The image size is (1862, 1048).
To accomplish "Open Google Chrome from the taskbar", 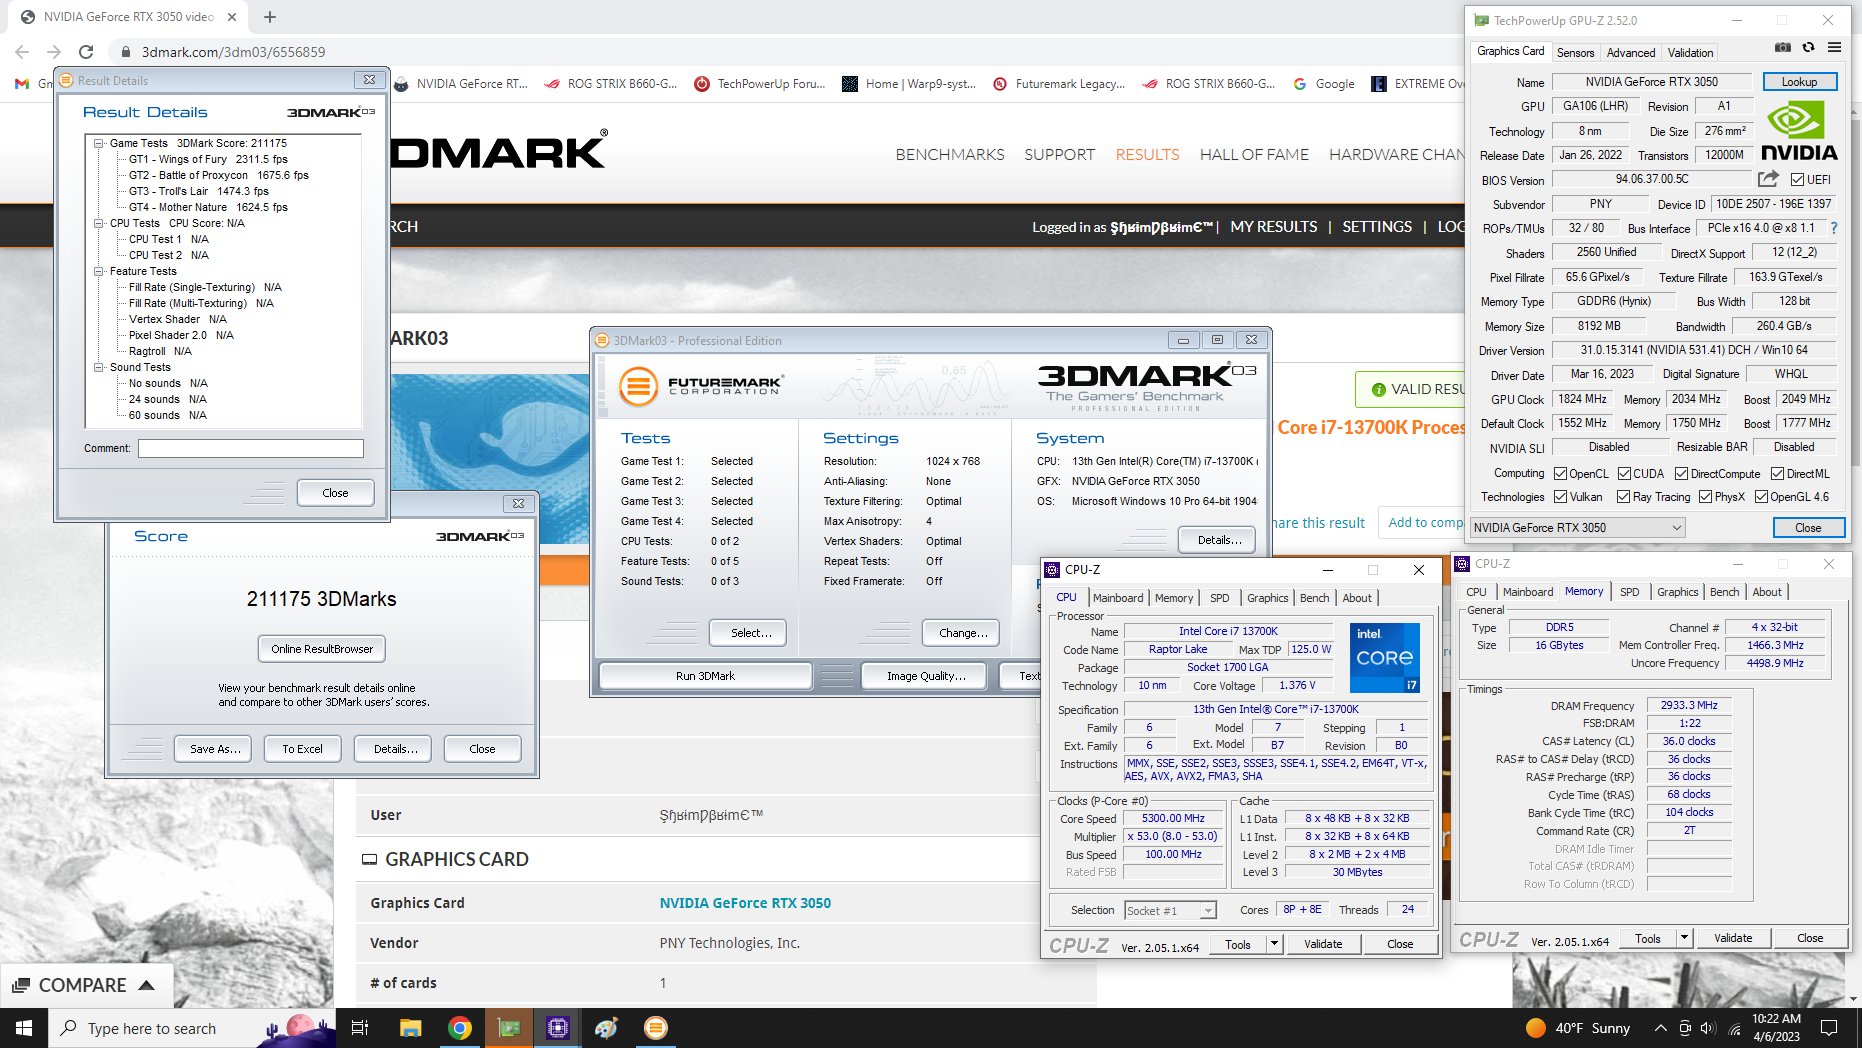I will [x=460, y=1028].
